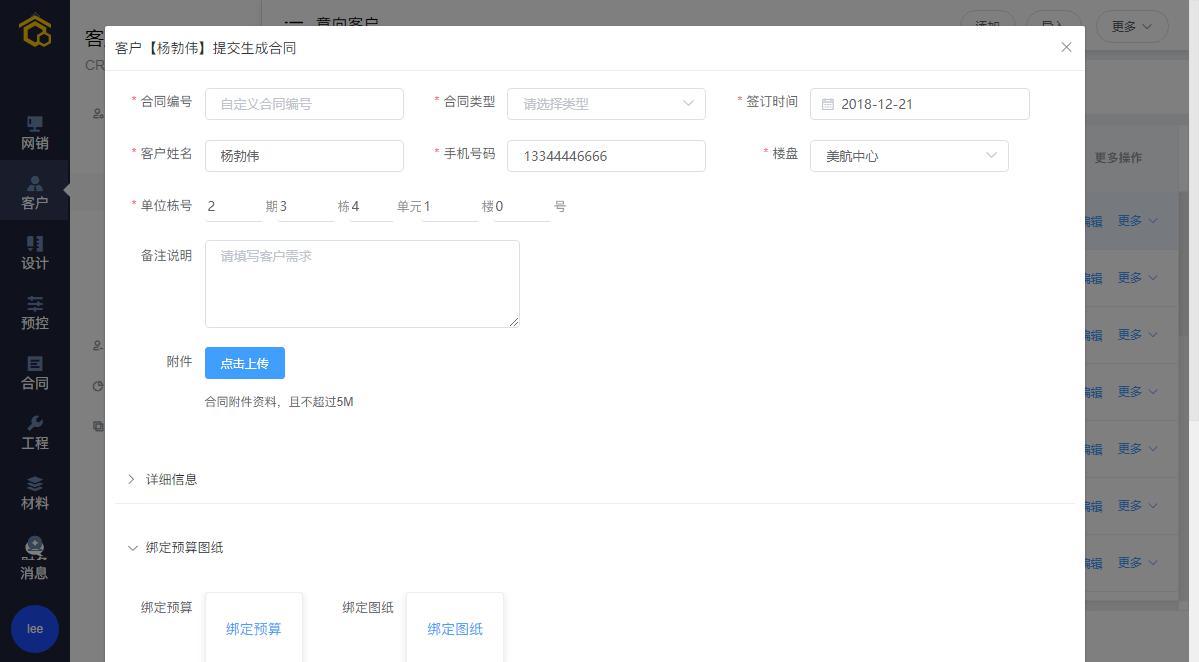Open the 消息 messages icon in sidebar
1199x662 pixels.
click(x=35, y=547)
